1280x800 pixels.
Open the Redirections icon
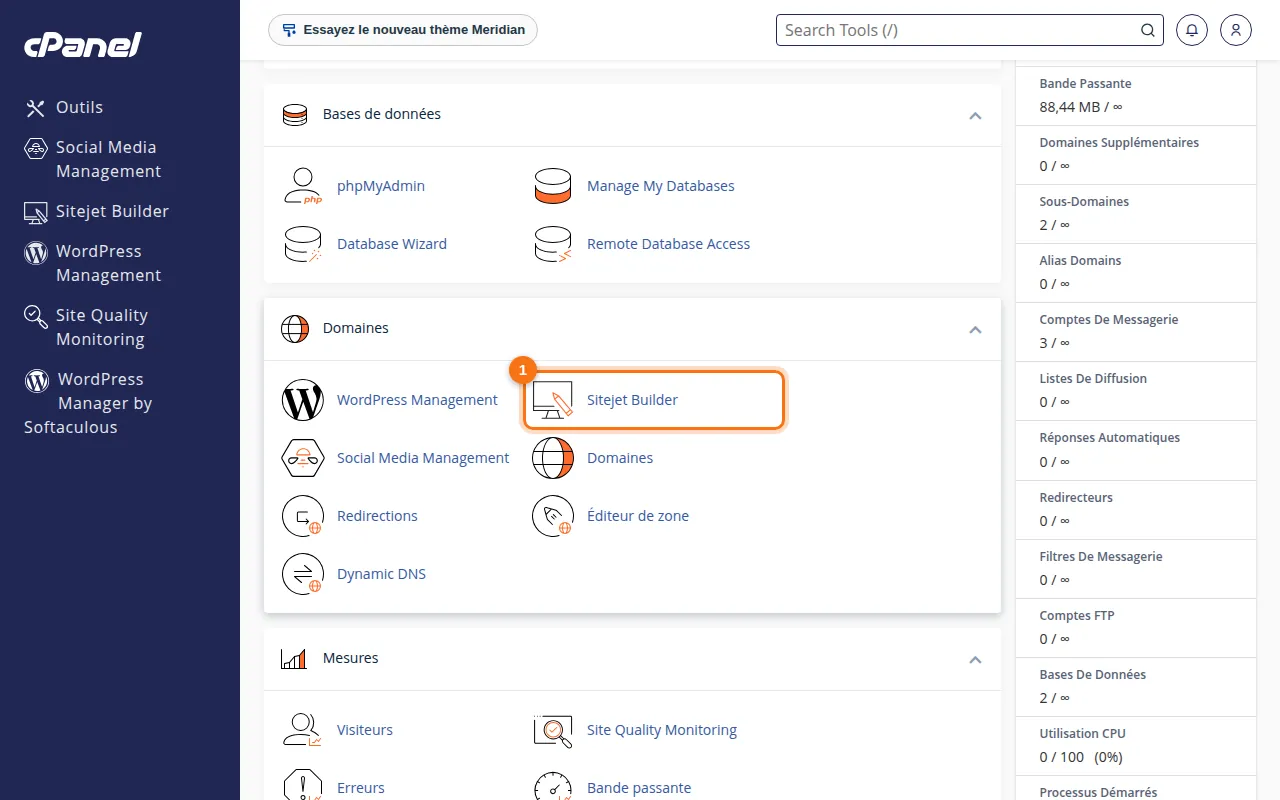[302, 516]
